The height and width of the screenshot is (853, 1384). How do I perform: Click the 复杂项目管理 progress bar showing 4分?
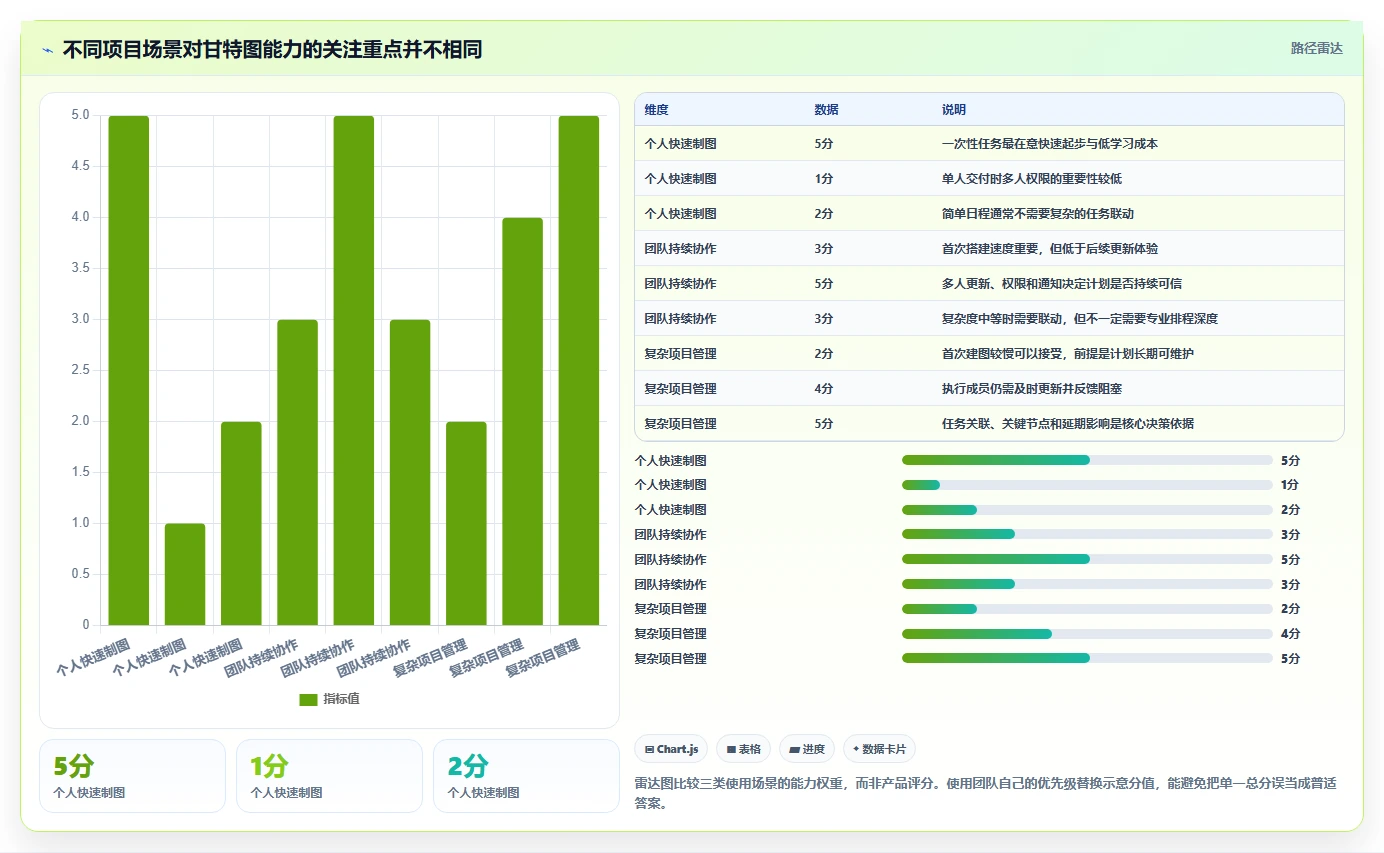tap(1087, 634)
